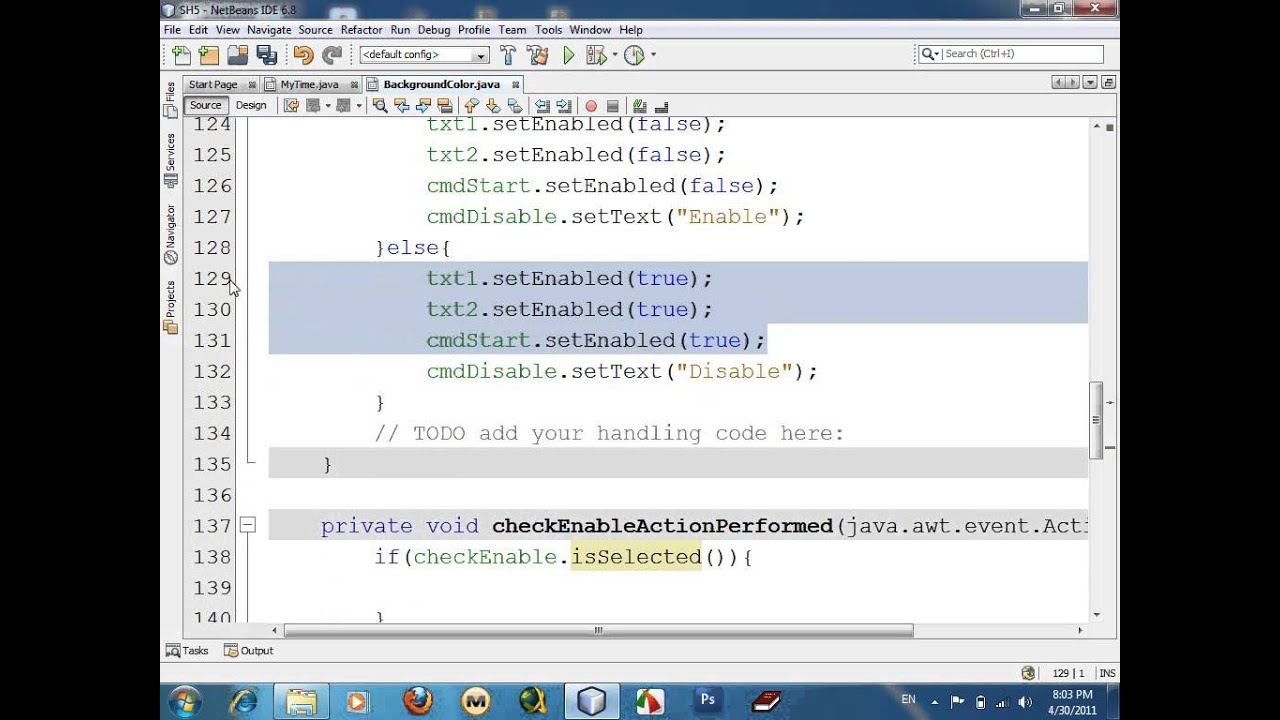1280x720 pixels.
Task: Click the status bar globe update icon
Action: tap(1028, 673)
